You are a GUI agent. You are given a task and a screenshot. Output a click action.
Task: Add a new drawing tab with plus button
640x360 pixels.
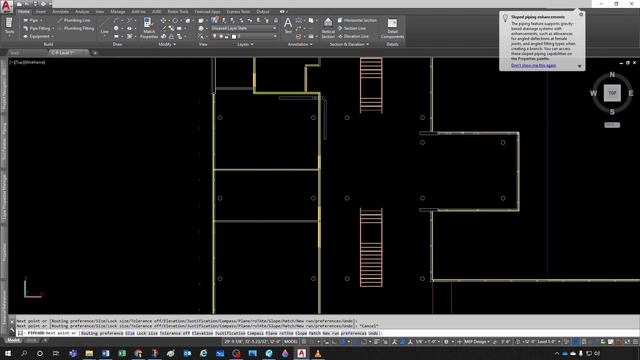[x=95, y=53]
